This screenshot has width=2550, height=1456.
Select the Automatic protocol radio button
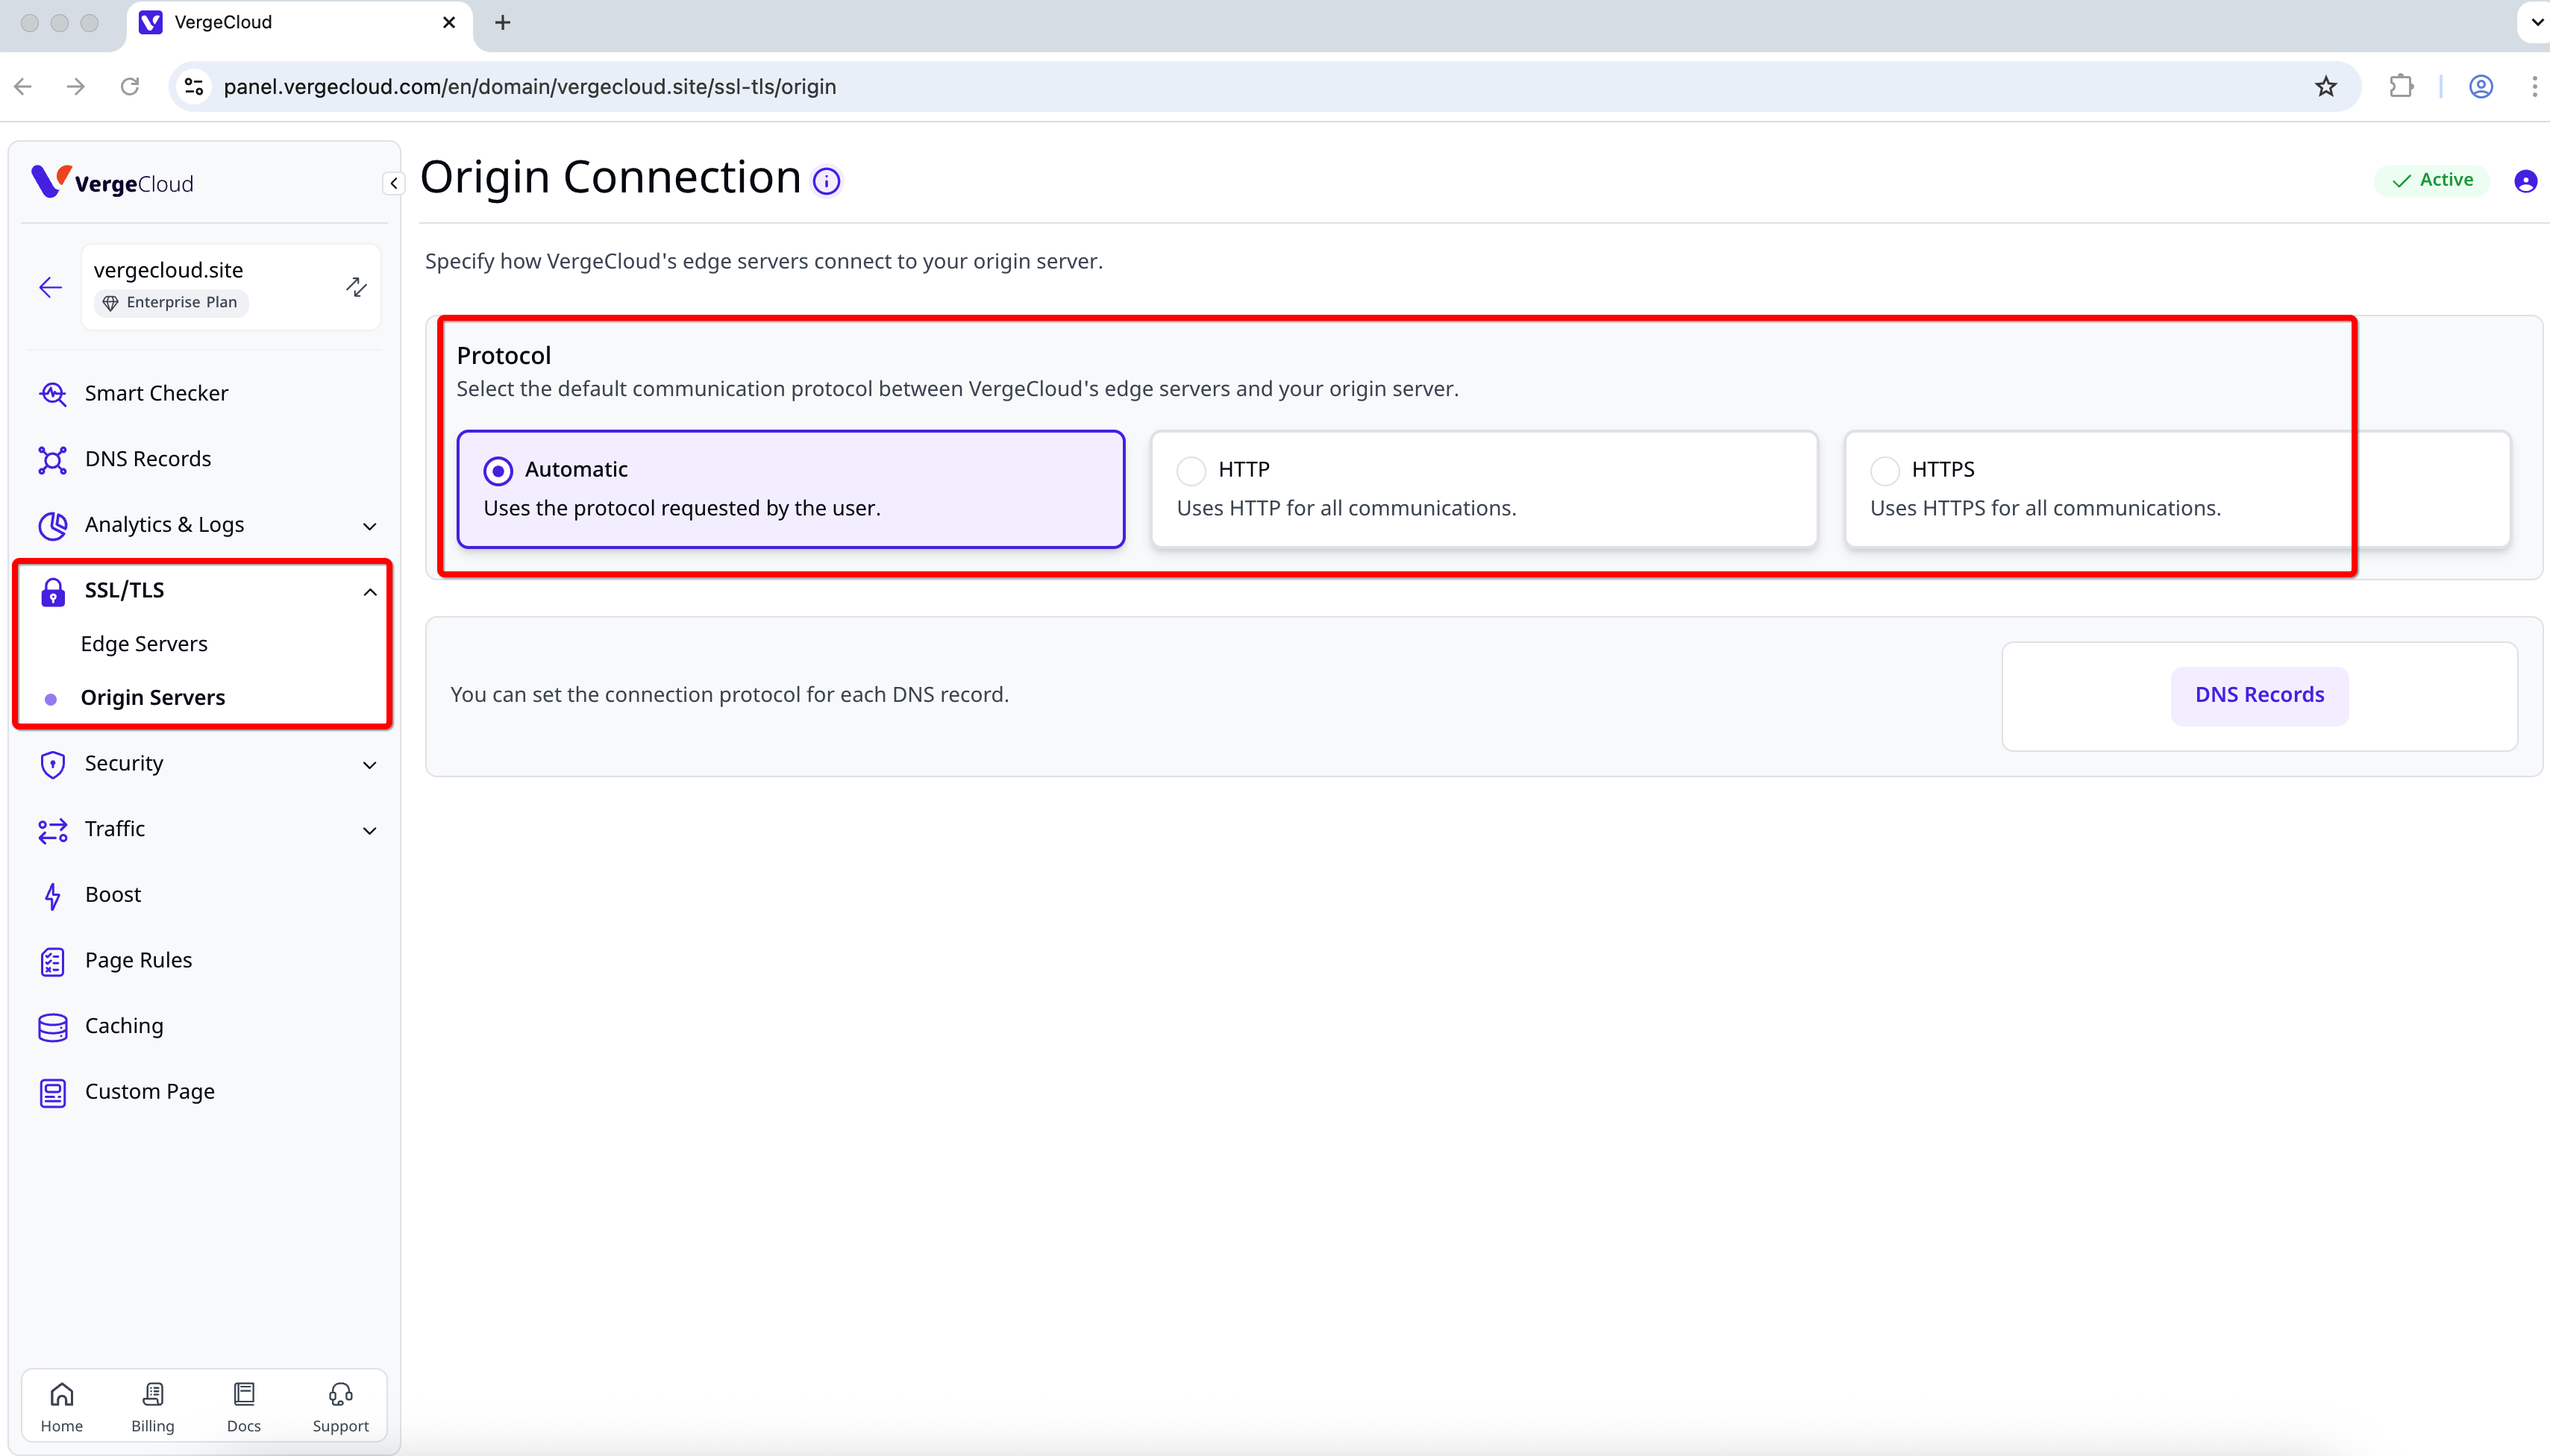pos(498,470)
